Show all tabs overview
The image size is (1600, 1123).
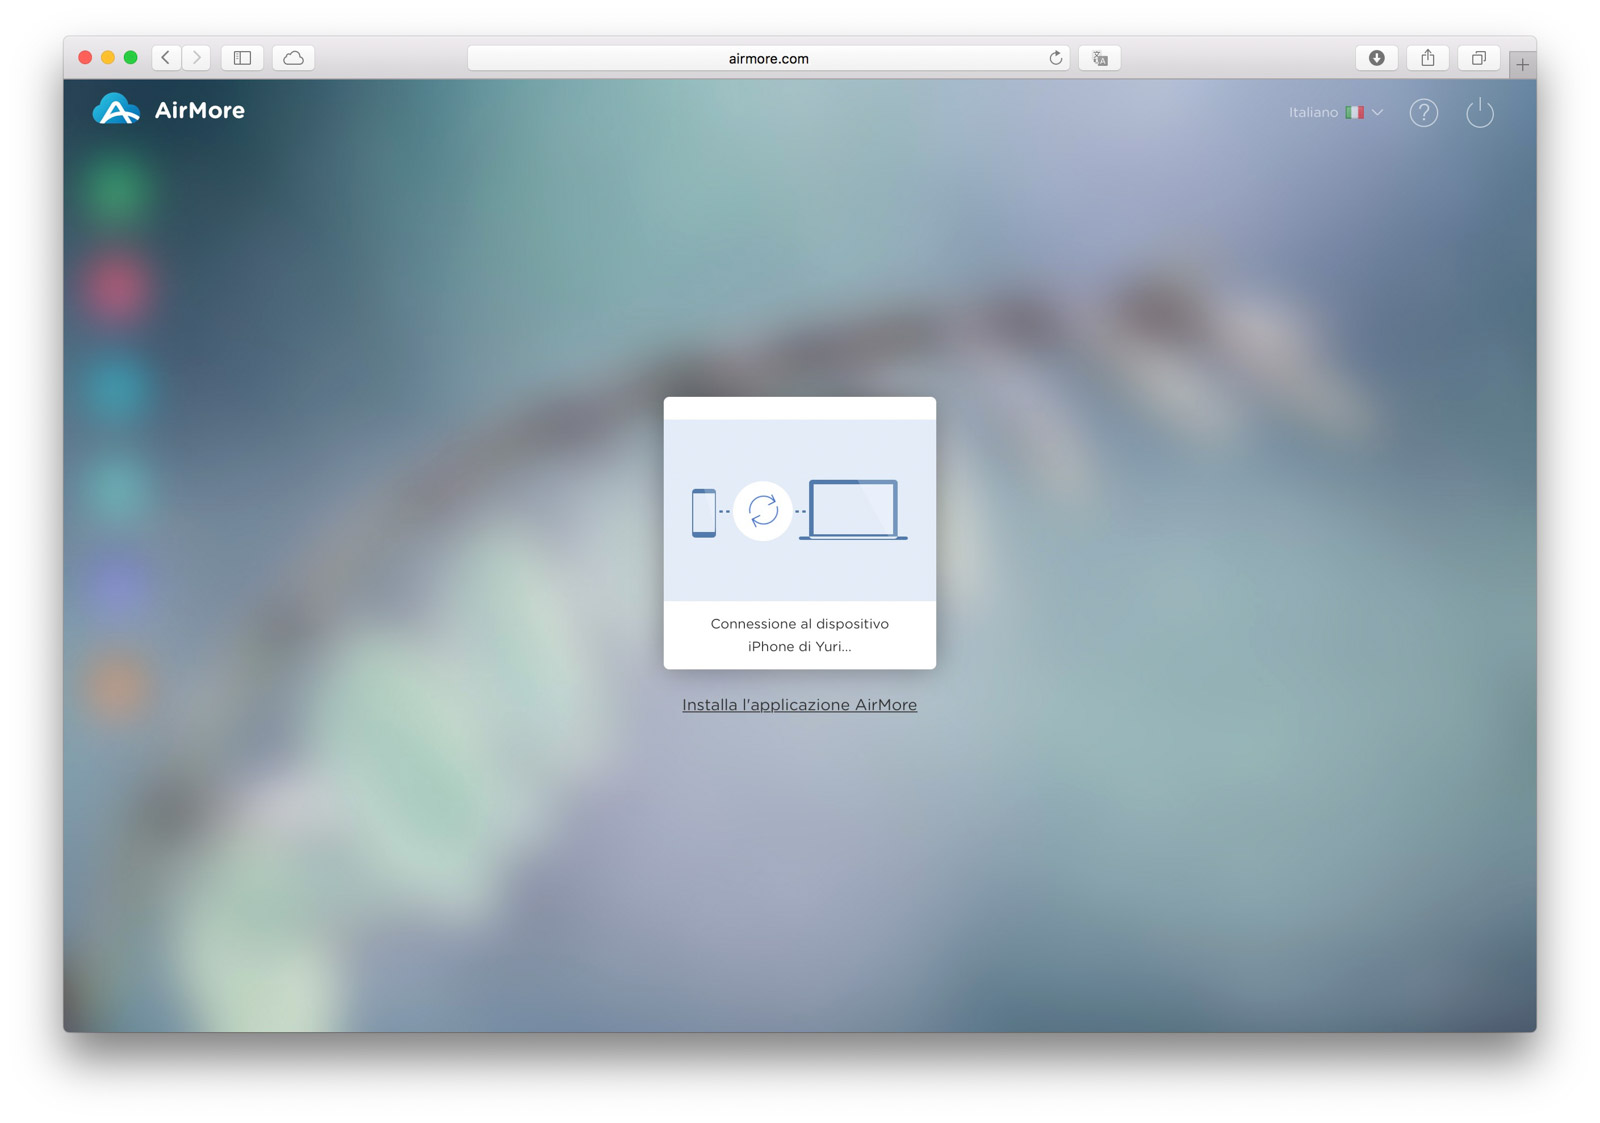click(1478, 58)
